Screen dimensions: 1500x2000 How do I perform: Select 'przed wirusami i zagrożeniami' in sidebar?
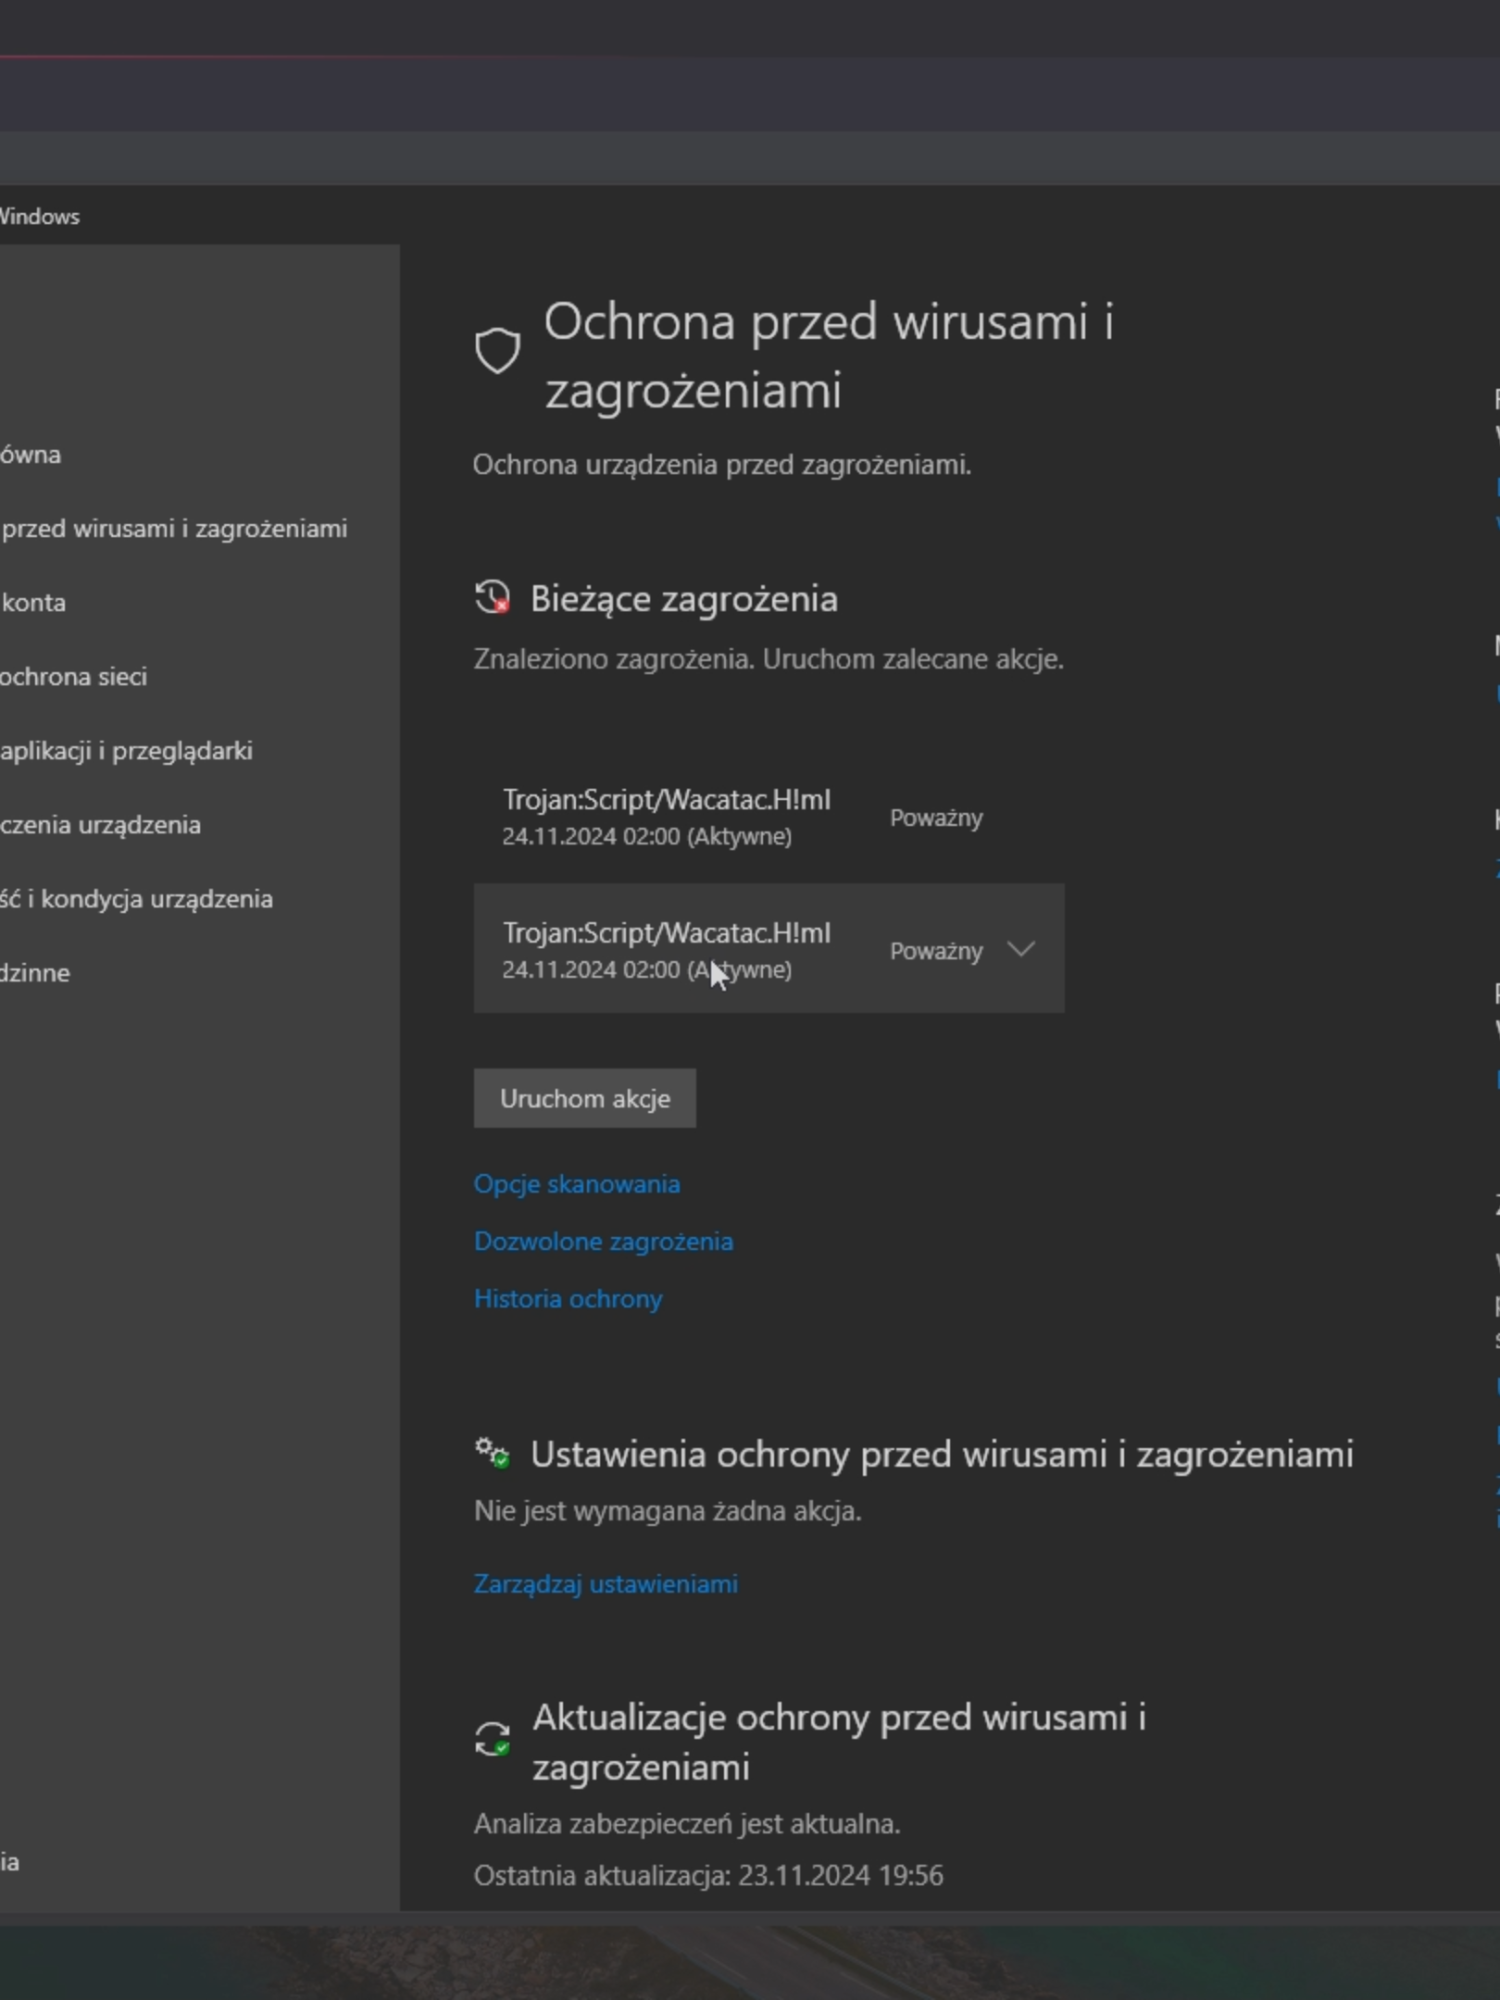coord(174,528)
